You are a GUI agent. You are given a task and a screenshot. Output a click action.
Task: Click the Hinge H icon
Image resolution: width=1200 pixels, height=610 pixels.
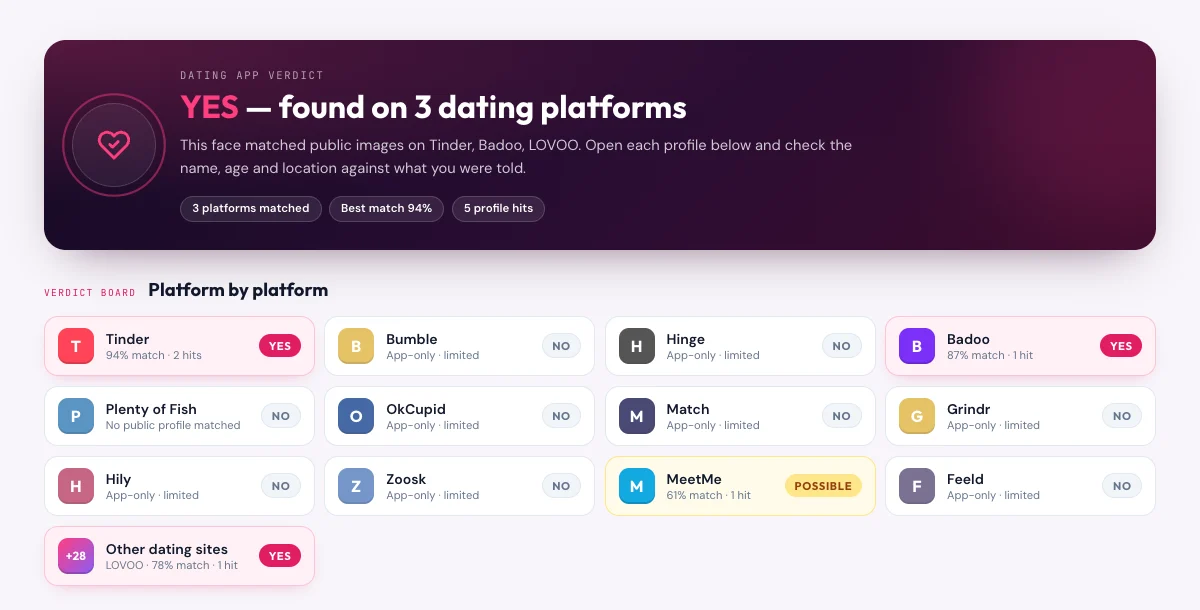637,346
